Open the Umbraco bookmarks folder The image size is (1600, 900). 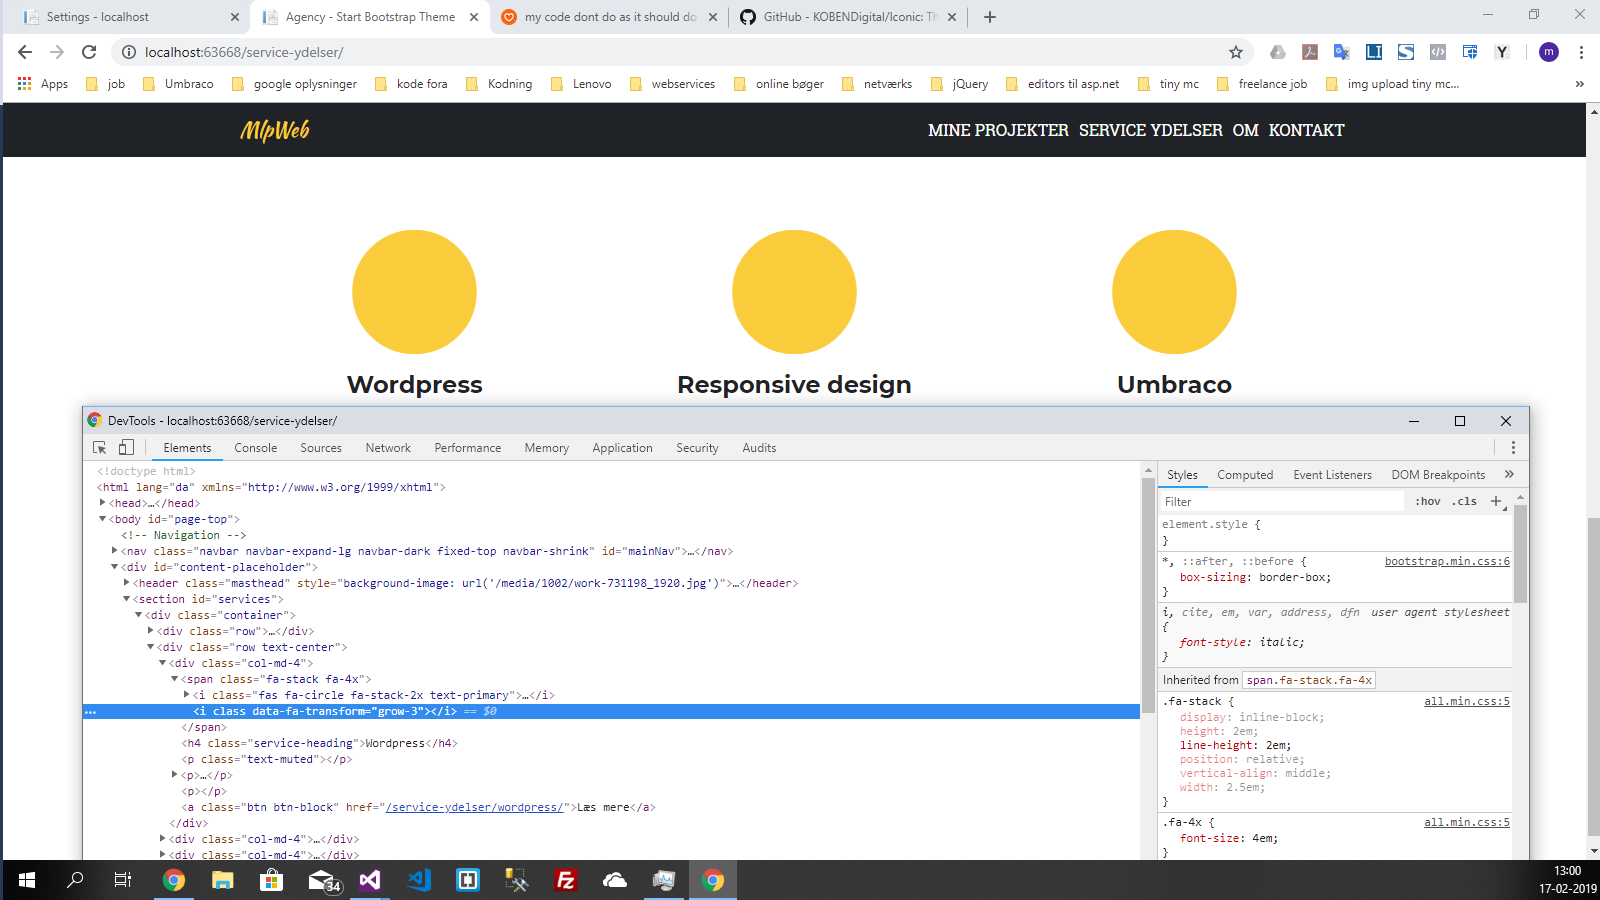click(178, 84)
